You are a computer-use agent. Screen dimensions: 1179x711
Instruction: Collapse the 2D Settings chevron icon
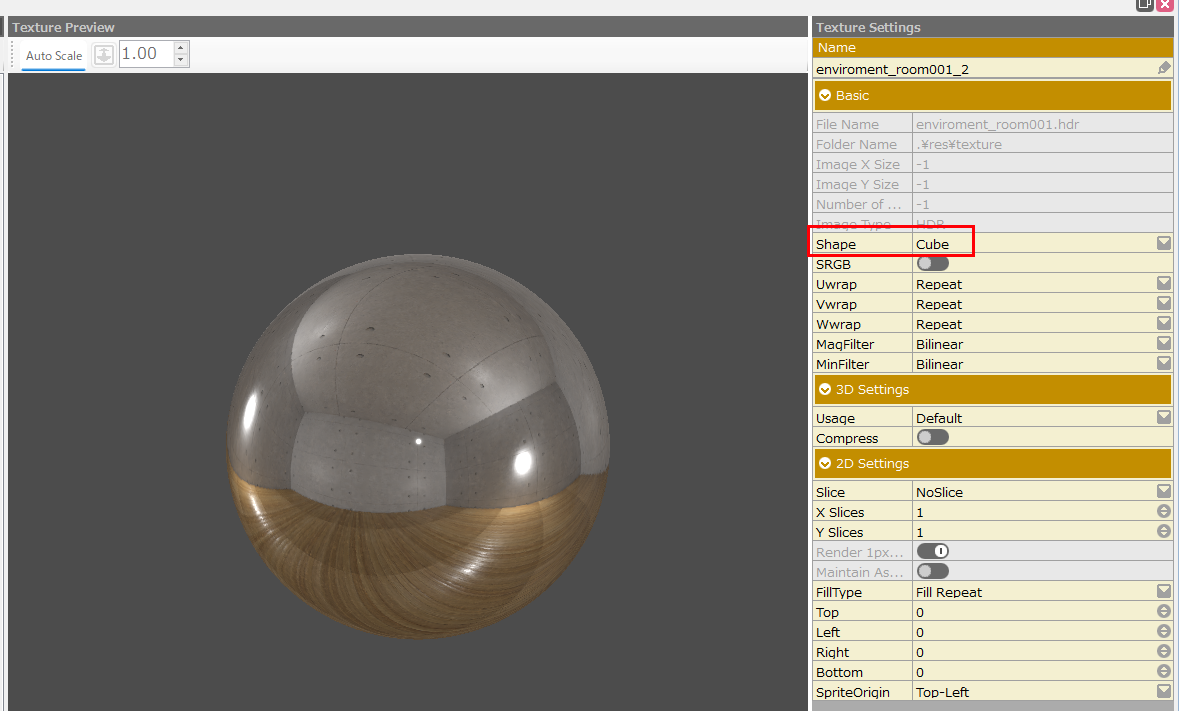[825, 464]
